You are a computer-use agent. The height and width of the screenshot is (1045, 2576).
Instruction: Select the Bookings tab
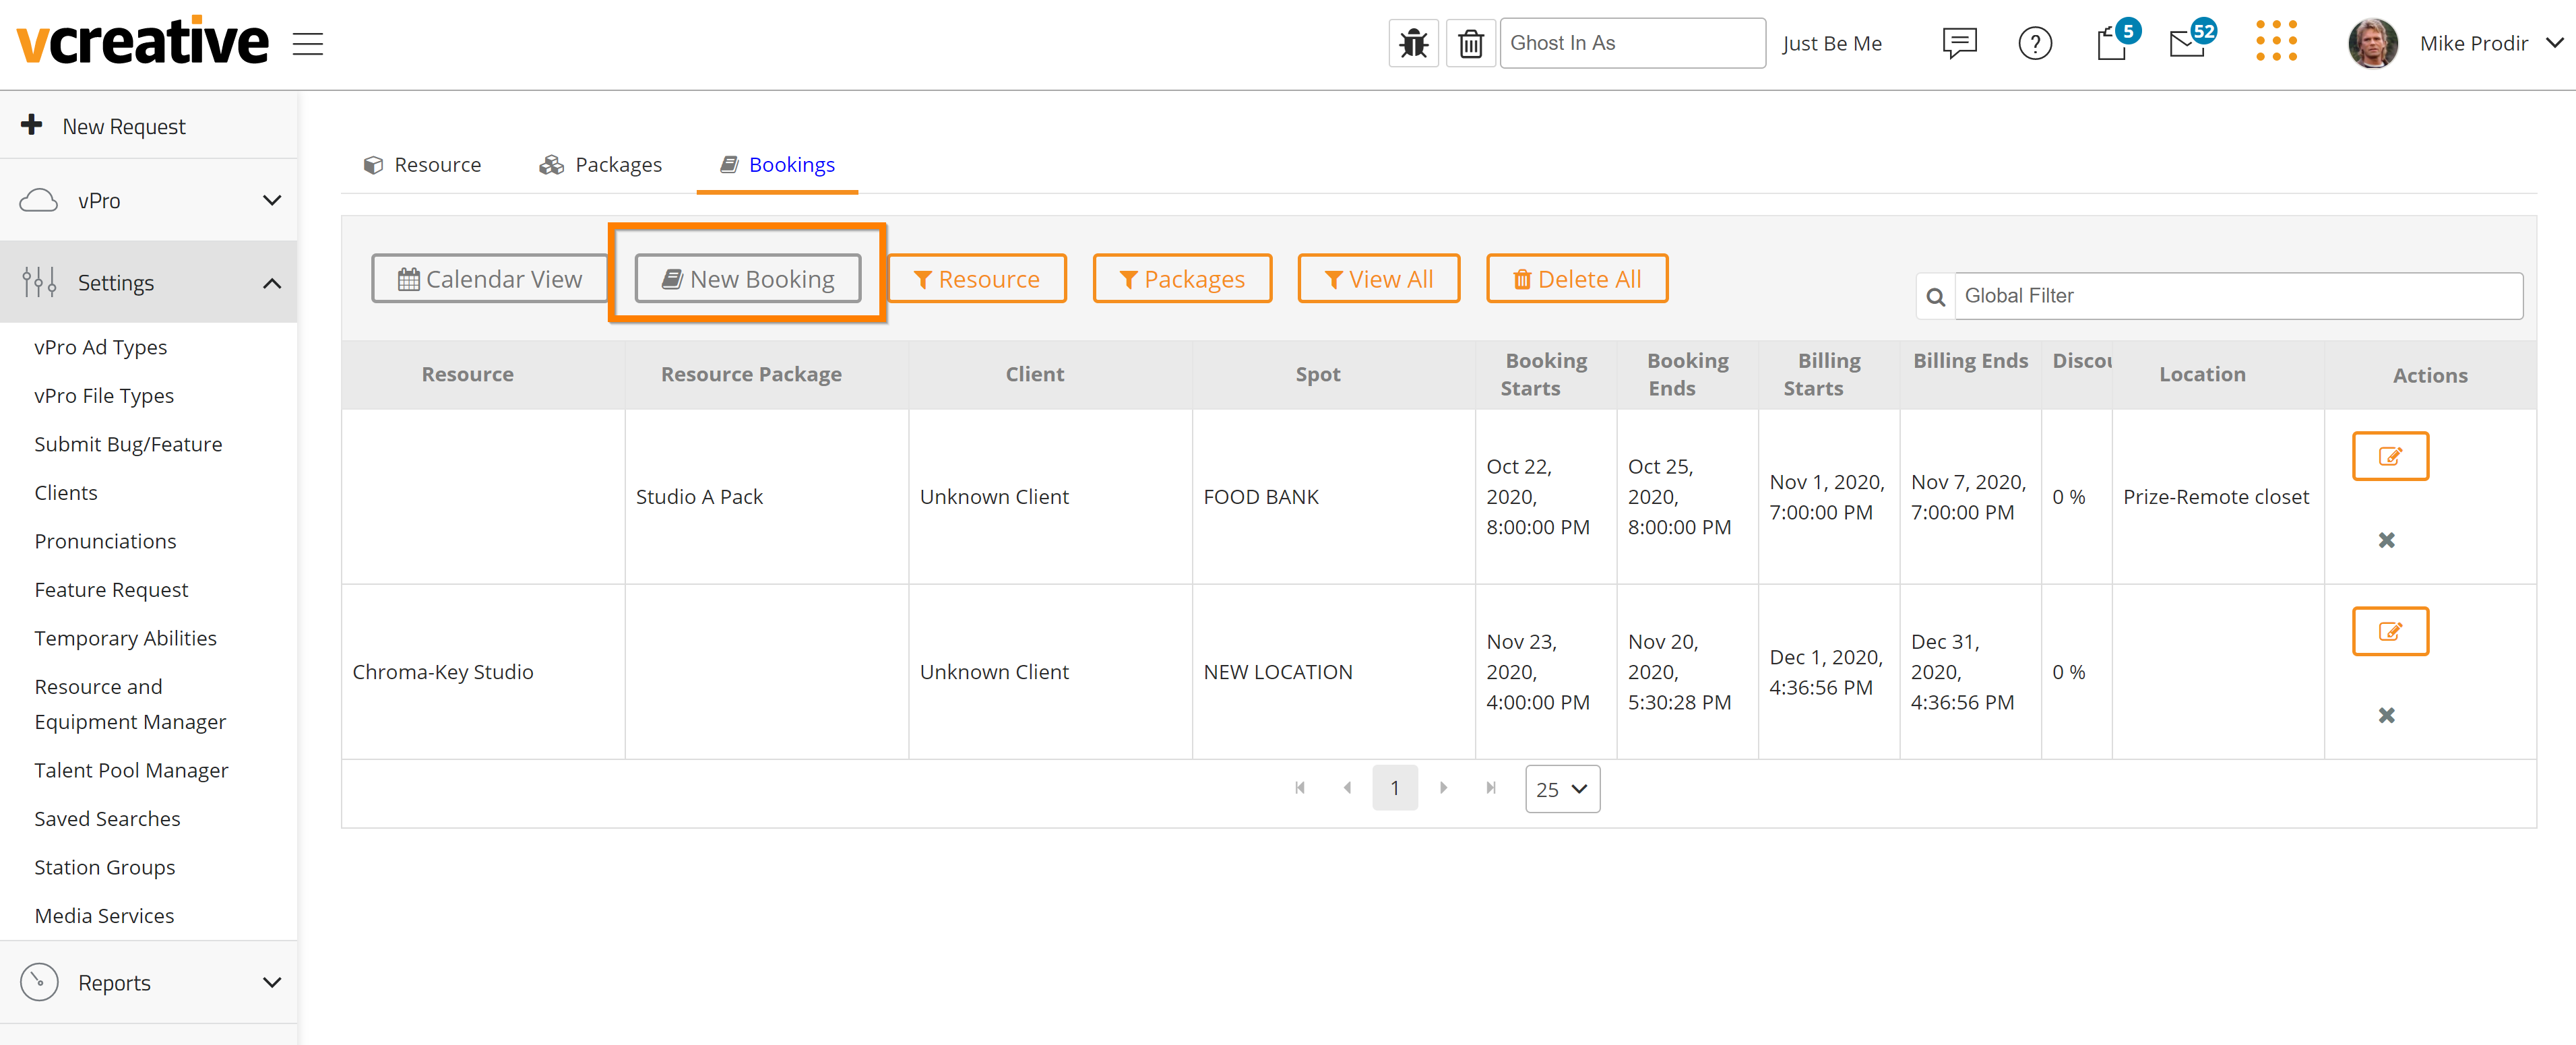777,165
